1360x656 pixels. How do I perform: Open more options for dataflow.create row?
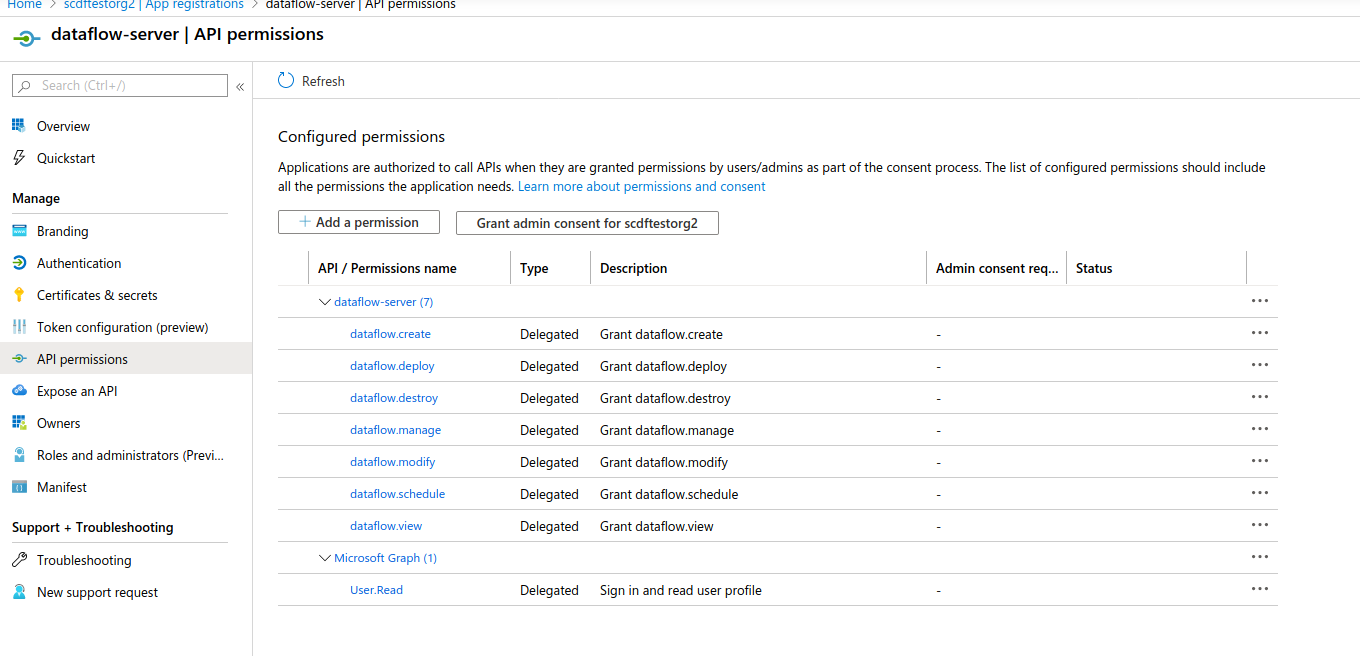point(1259,333)
